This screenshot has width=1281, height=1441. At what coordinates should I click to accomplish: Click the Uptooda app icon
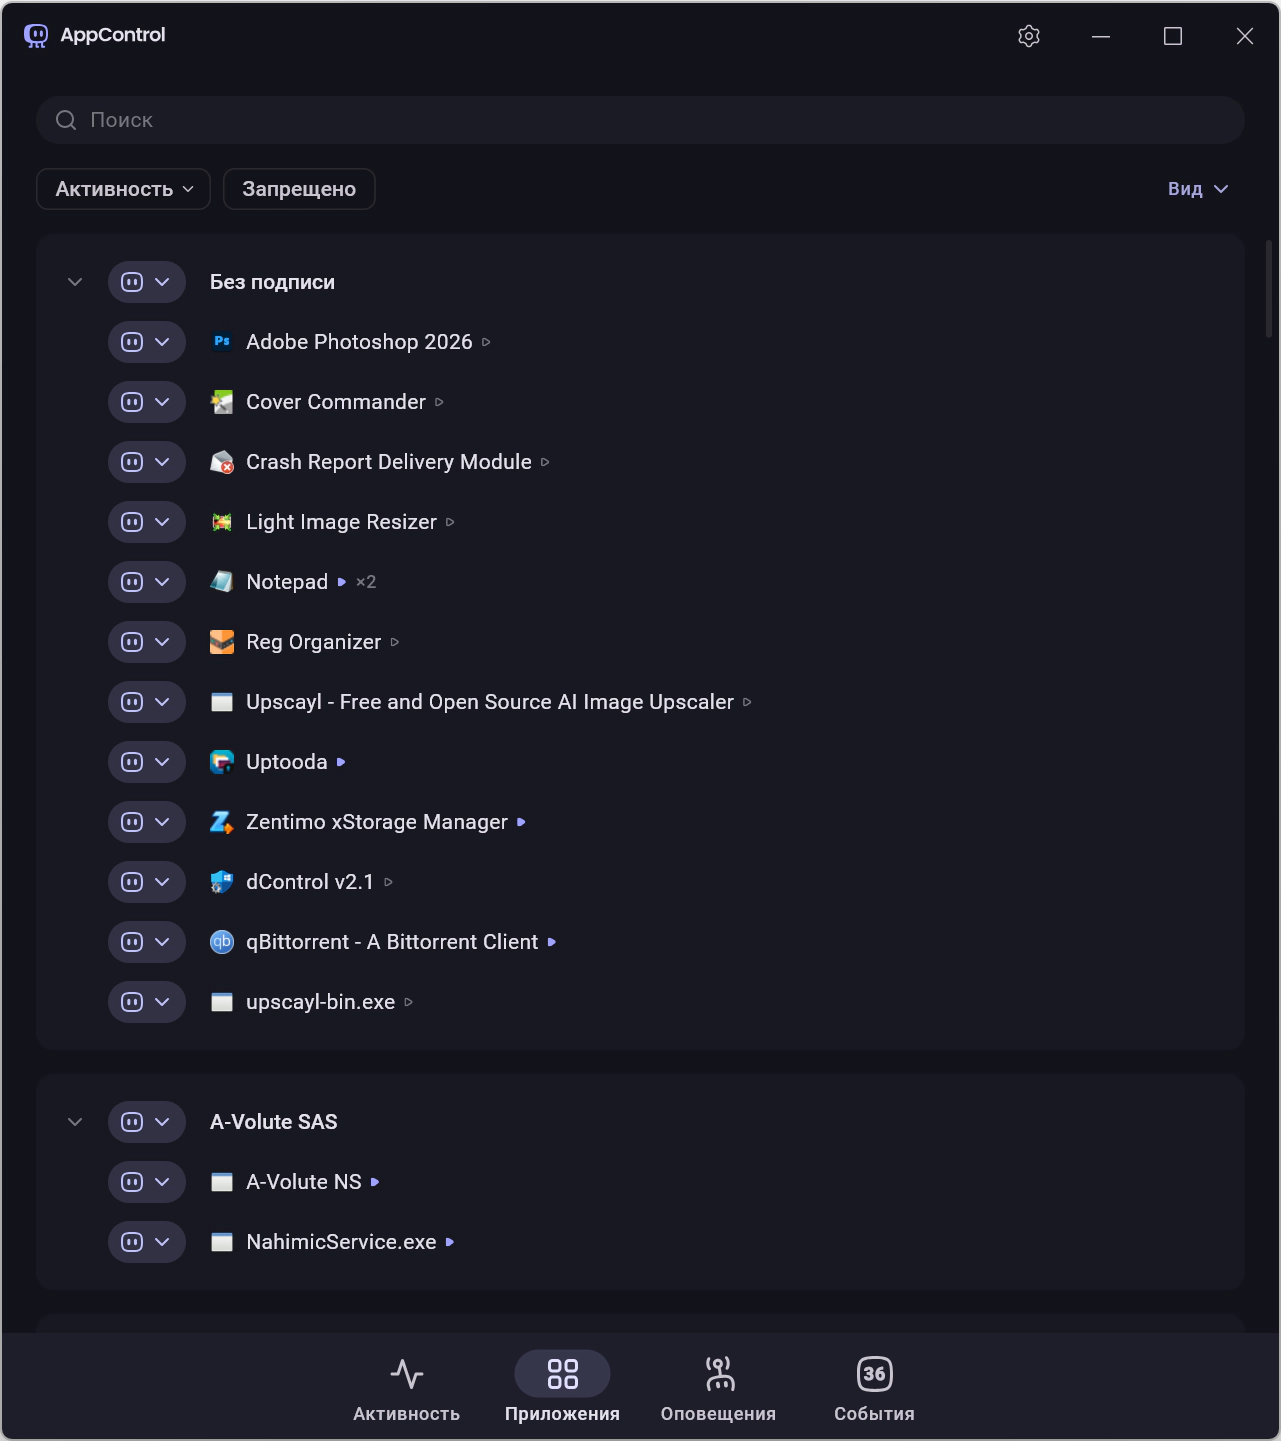coord(222,762)
